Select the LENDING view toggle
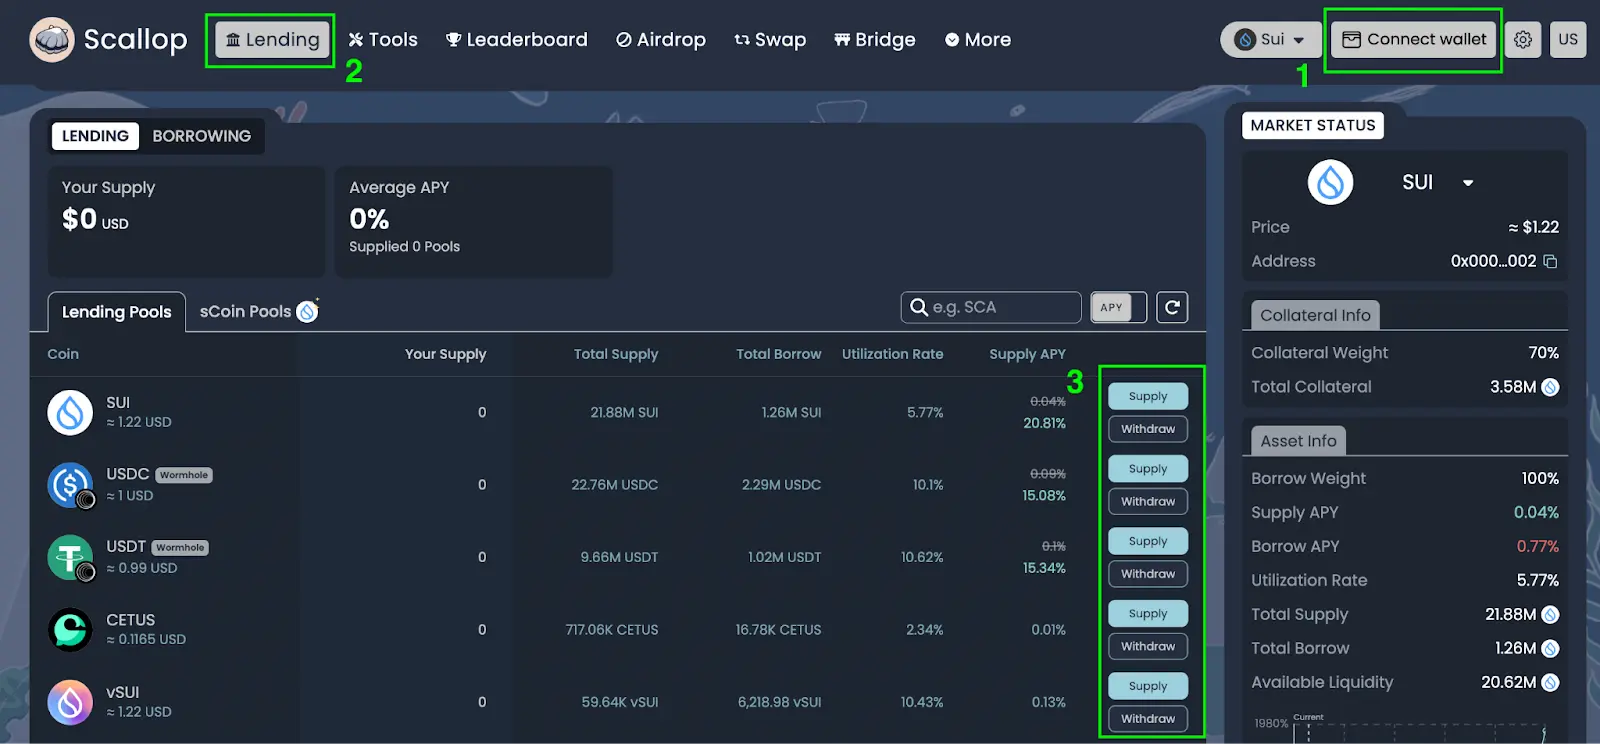 (x=95, y=136)
